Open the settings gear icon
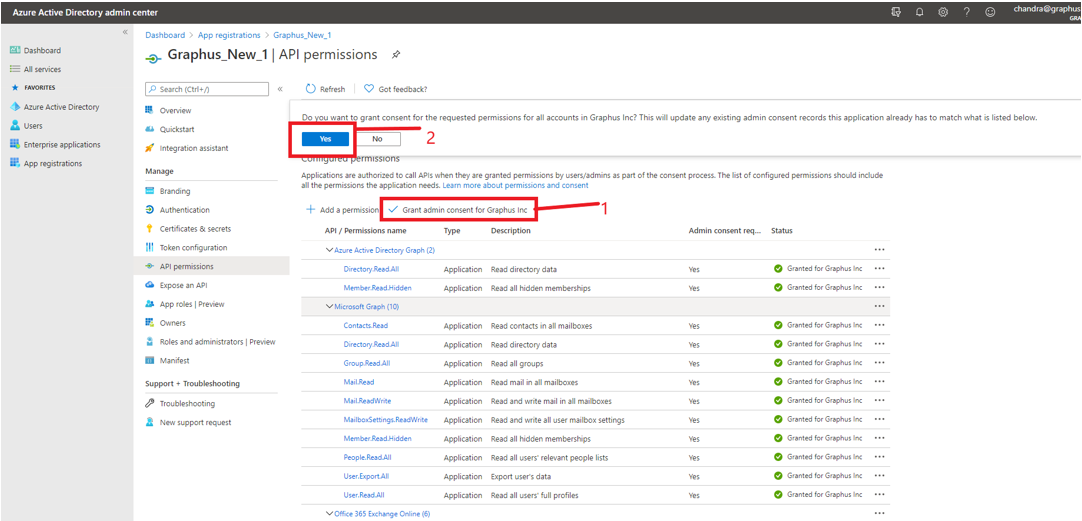 click(x=943, y=12)
